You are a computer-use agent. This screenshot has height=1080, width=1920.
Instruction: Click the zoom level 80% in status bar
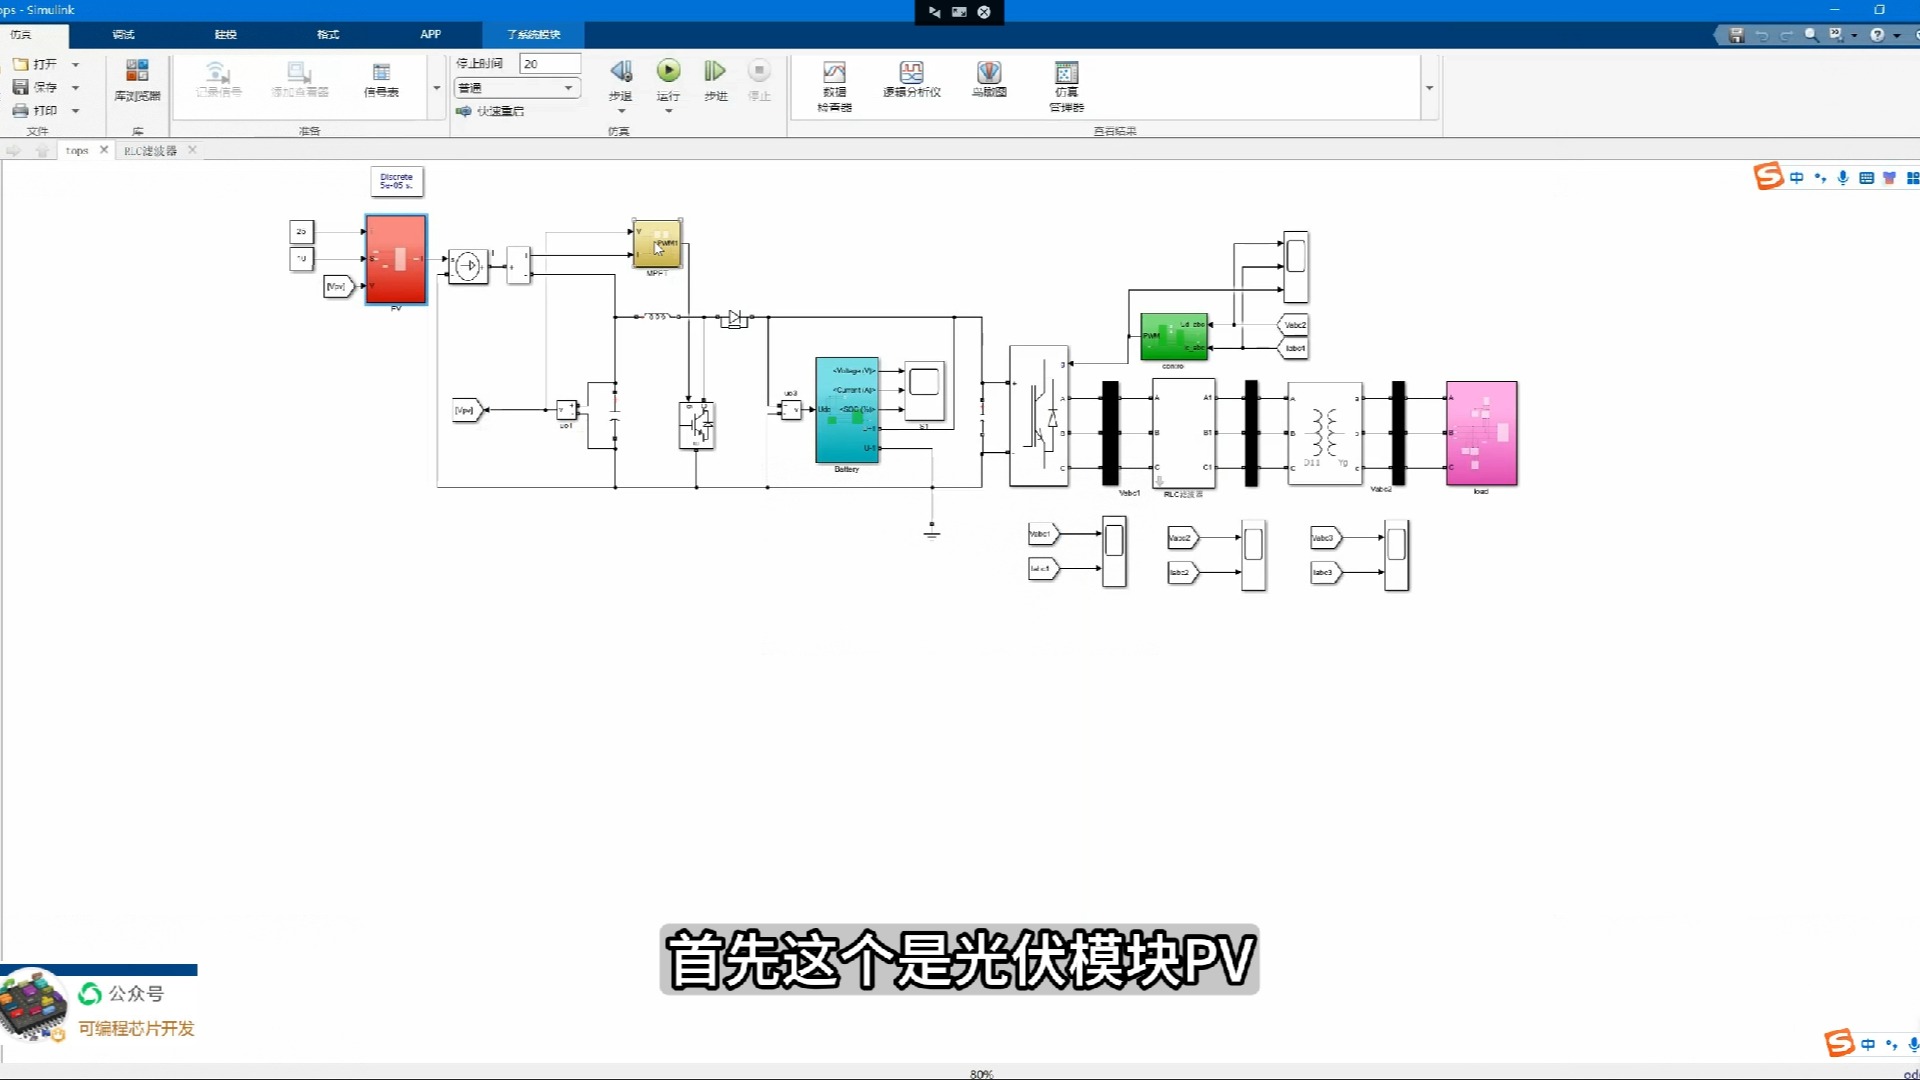[x=981, y=1074]
